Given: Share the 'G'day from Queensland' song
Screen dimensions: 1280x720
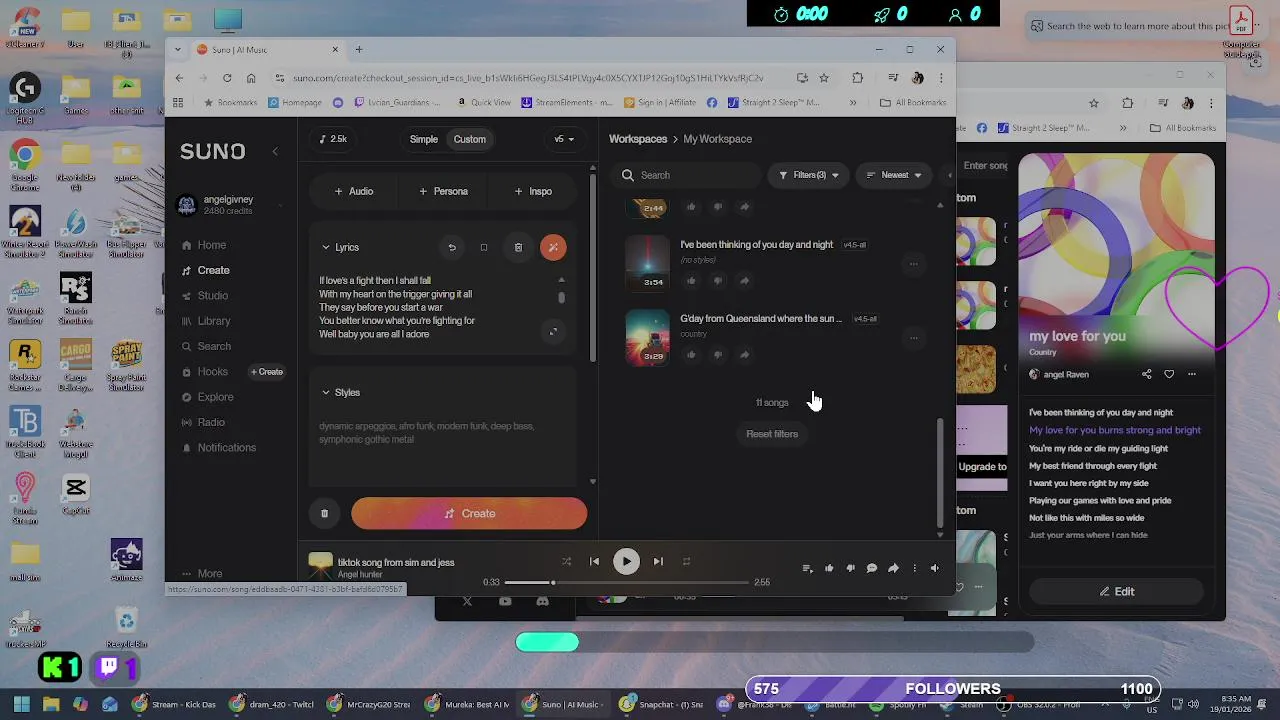Looking at the screenshot, I should pyautogui.click(x=744, y=355).
